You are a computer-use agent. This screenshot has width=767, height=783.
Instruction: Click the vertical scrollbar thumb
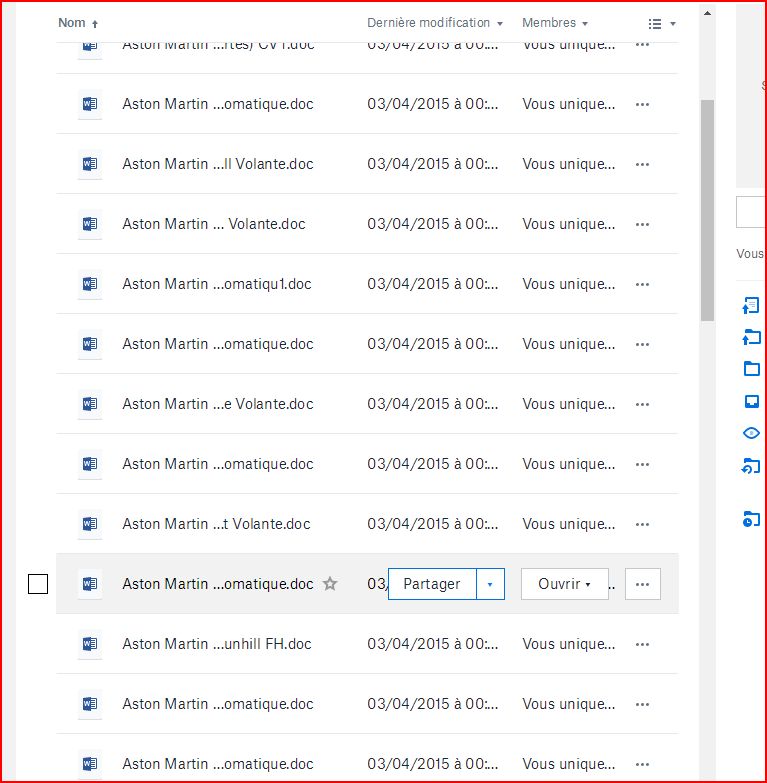click(707, 210)
